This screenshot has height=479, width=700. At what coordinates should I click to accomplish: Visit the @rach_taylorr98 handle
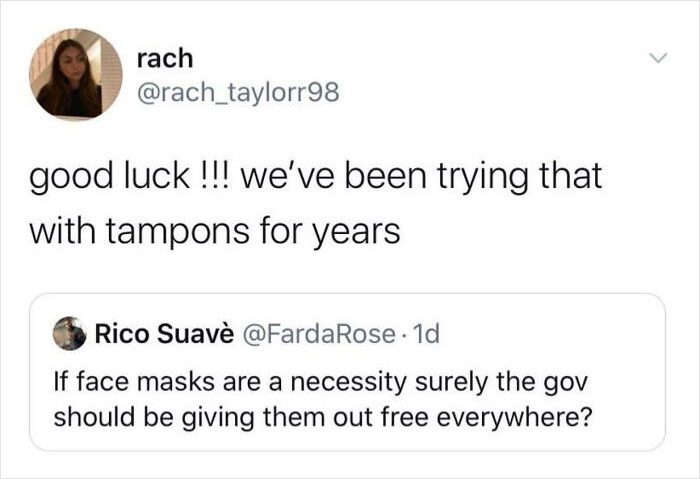(x=238, y=93)
